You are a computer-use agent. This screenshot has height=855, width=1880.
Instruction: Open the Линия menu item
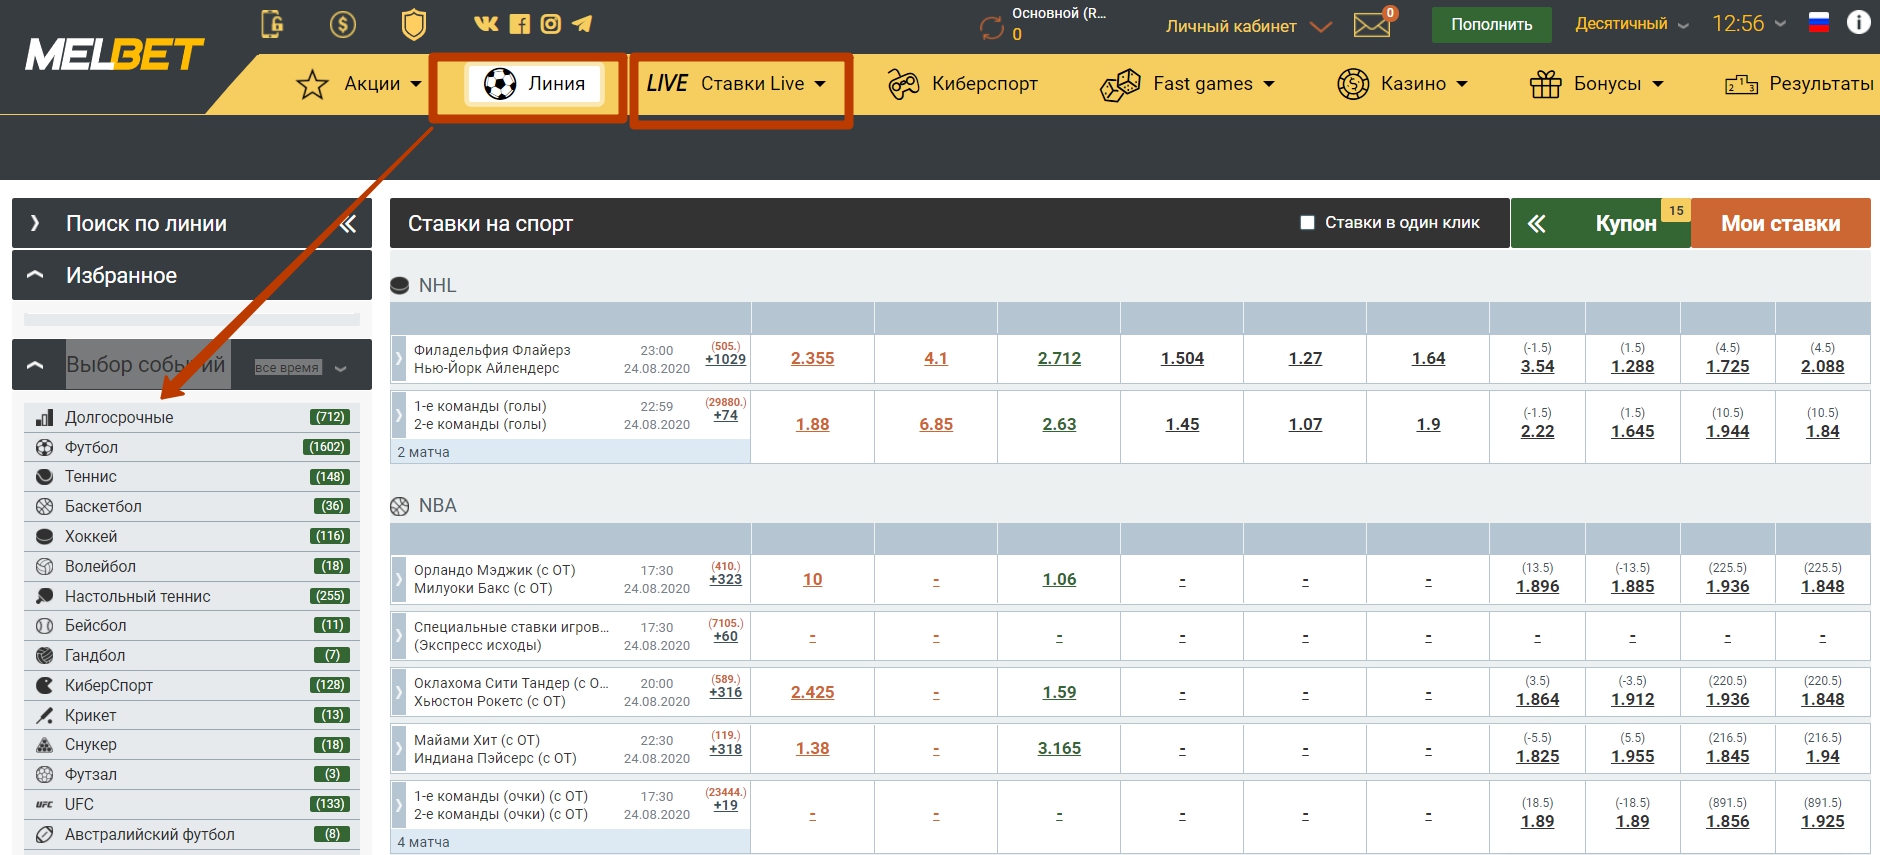coord(534,84)
